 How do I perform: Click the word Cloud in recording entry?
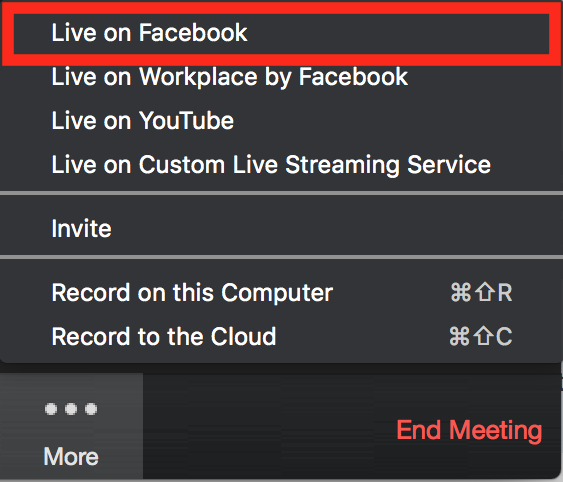pos(243,337)
